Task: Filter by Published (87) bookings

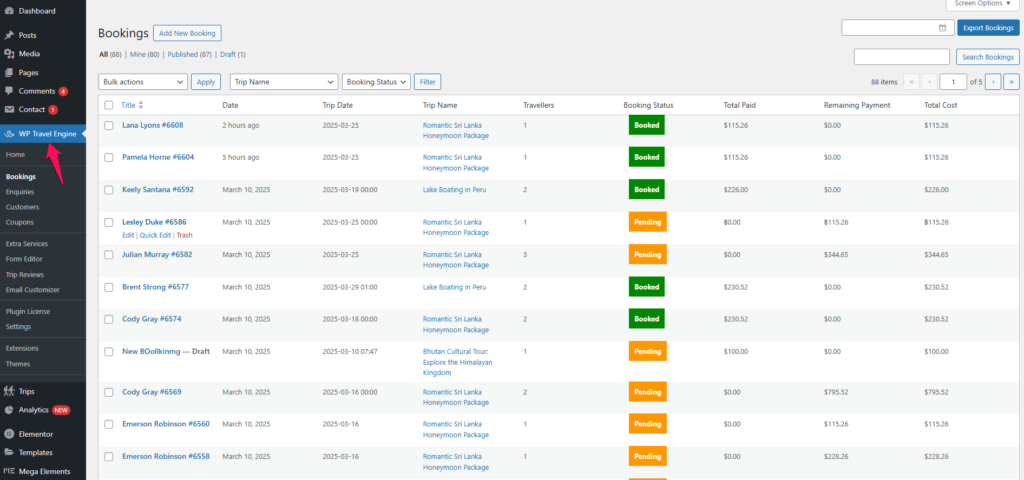Action: (190, 55)
